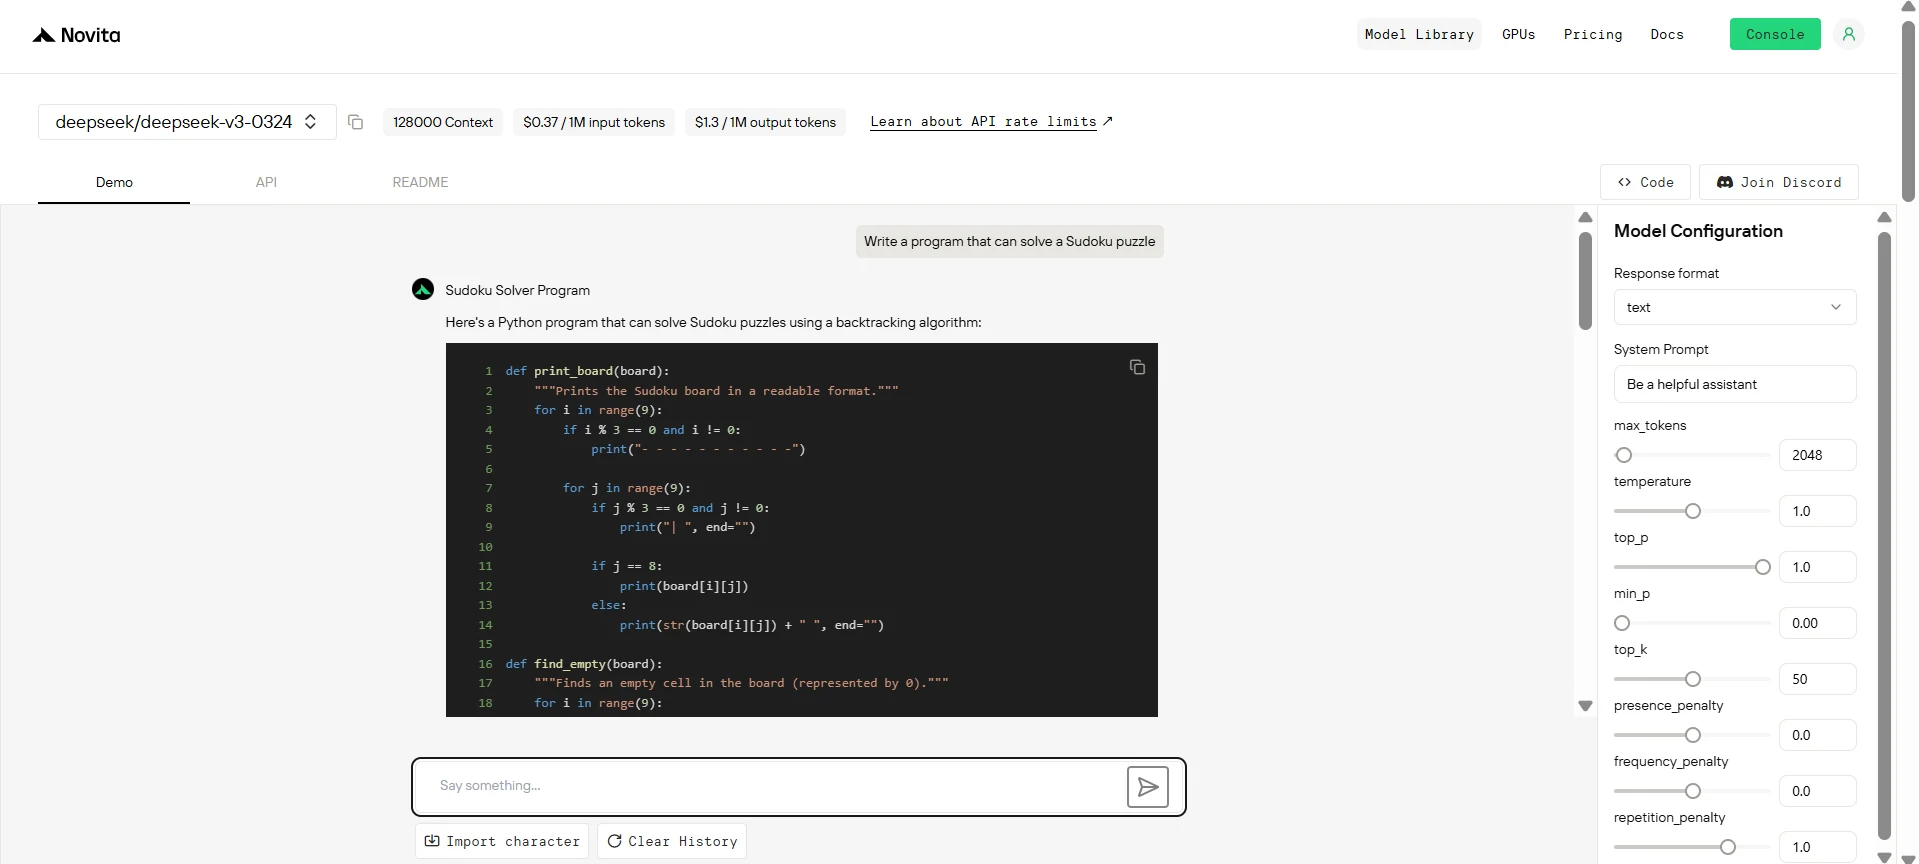Click the min_p value field 0.00
This screenshot has width=1919, height=864.
(x=1818, y=623)
